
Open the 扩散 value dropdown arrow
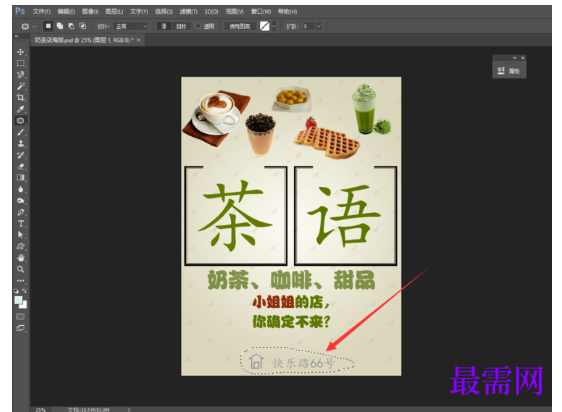[x=319, y=26]
